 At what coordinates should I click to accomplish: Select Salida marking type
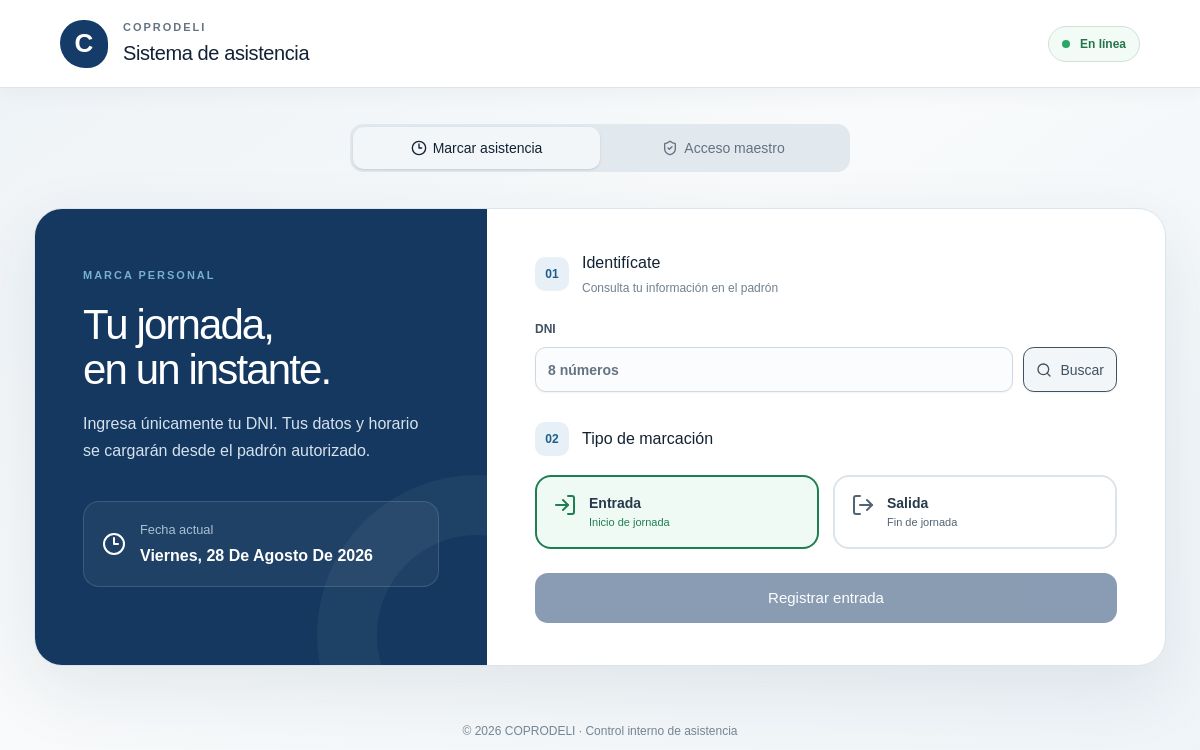point(975,512)
